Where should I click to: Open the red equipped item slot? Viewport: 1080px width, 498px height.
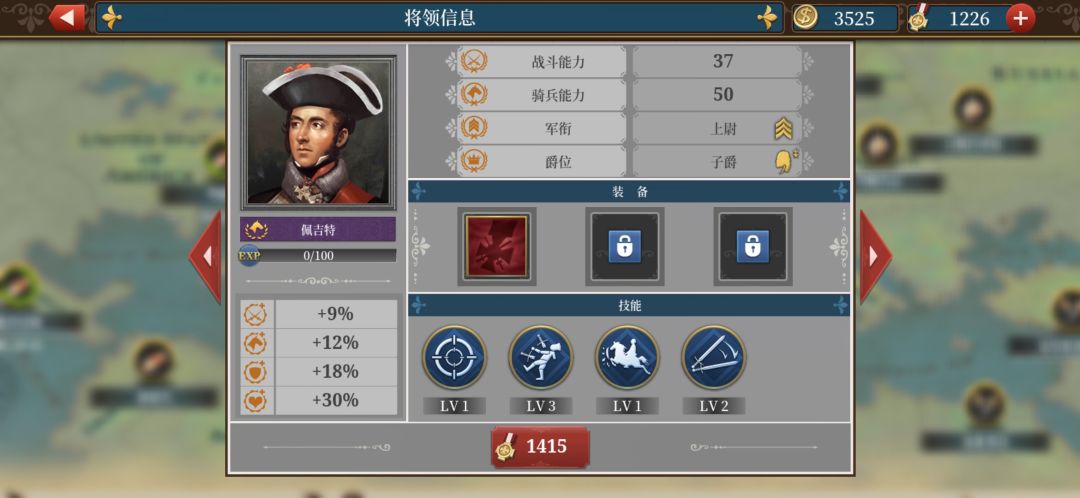(x=497, y=247)
